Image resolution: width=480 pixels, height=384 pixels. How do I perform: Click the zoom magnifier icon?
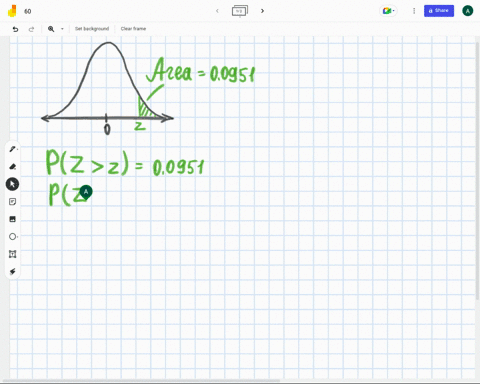[51, 29]
